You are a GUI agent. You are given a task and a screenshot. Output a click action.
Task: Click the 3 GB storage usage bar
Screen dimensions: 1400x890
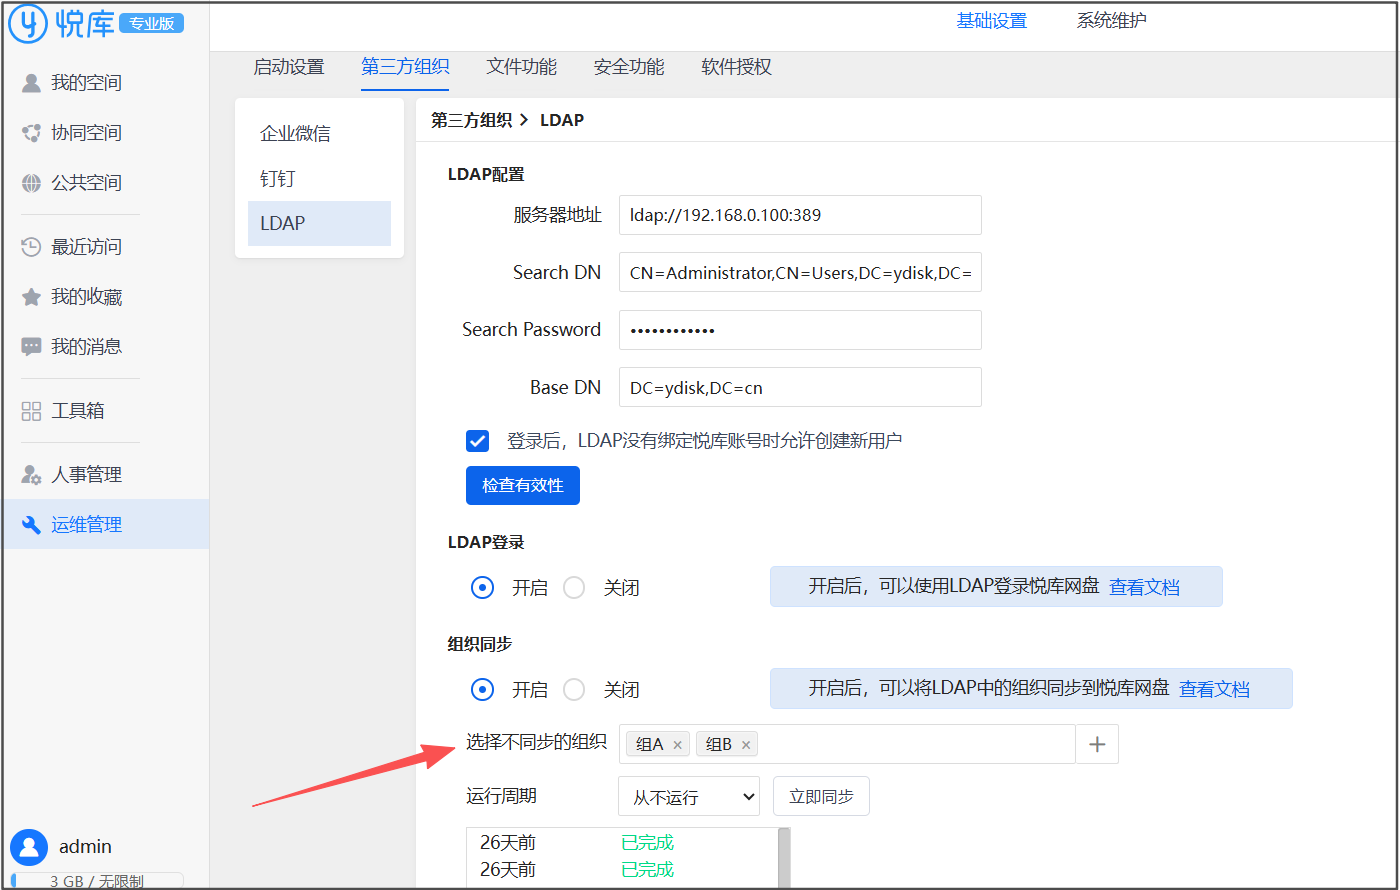(97, 881)
